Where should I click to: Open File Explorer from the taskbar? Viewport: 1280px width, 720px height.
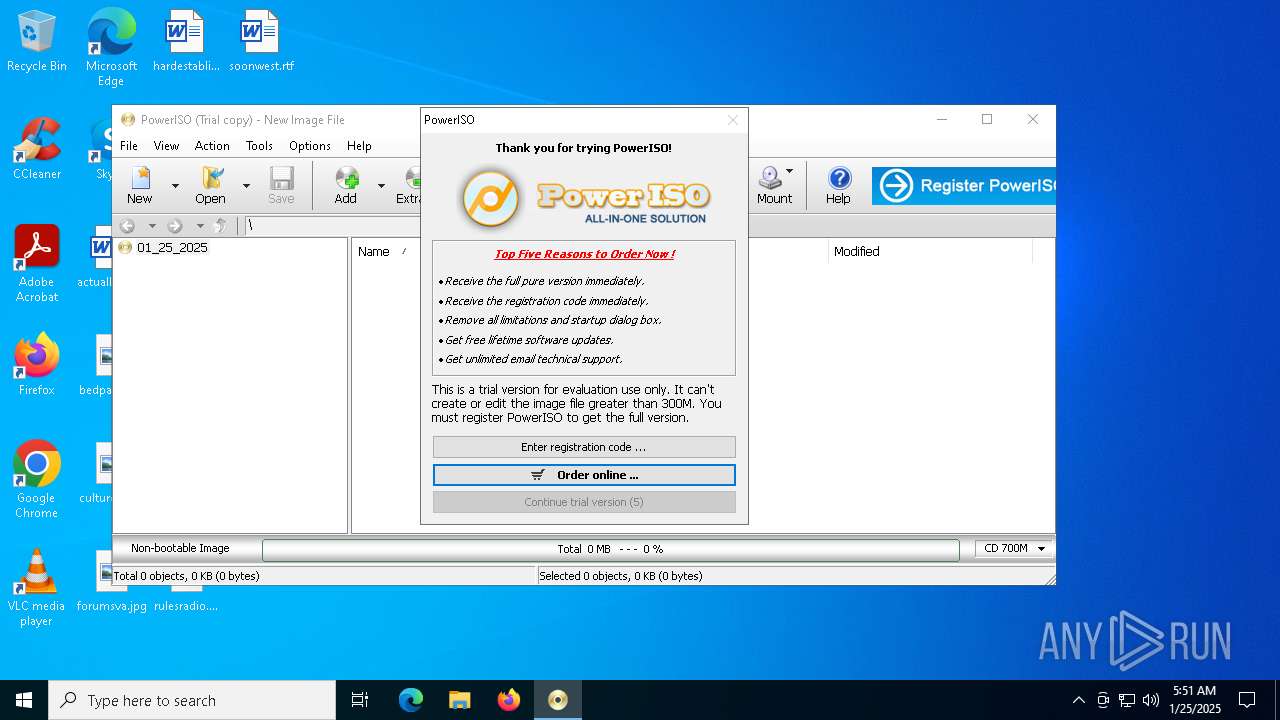pos(459,700)
